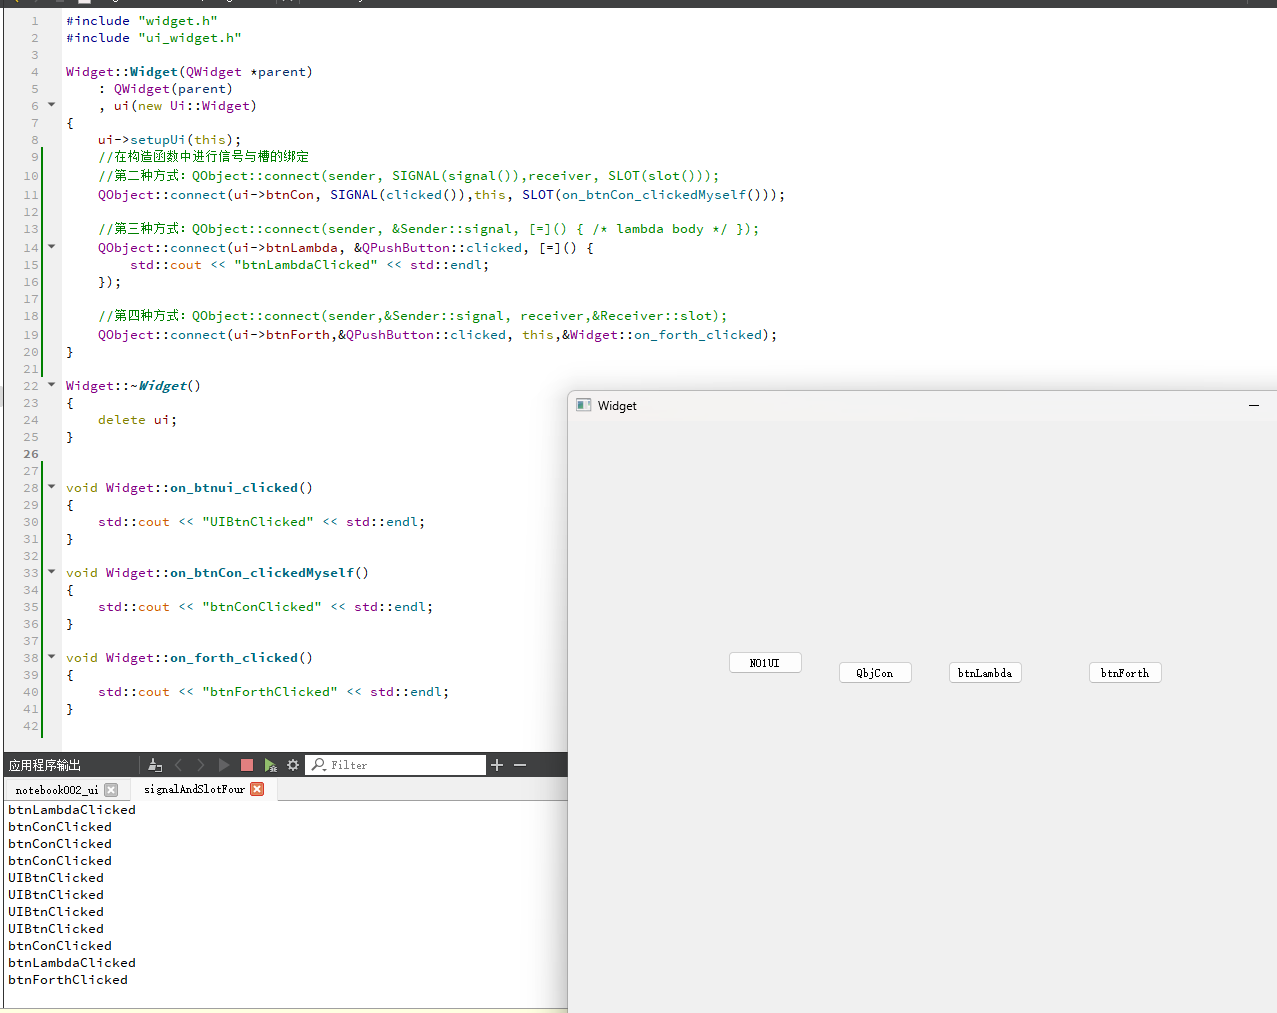Click "ui_widget.h" include on line 2
Image resolution: width=1277 pixels, height=1013 pixels.
click(x=190, y=38)
